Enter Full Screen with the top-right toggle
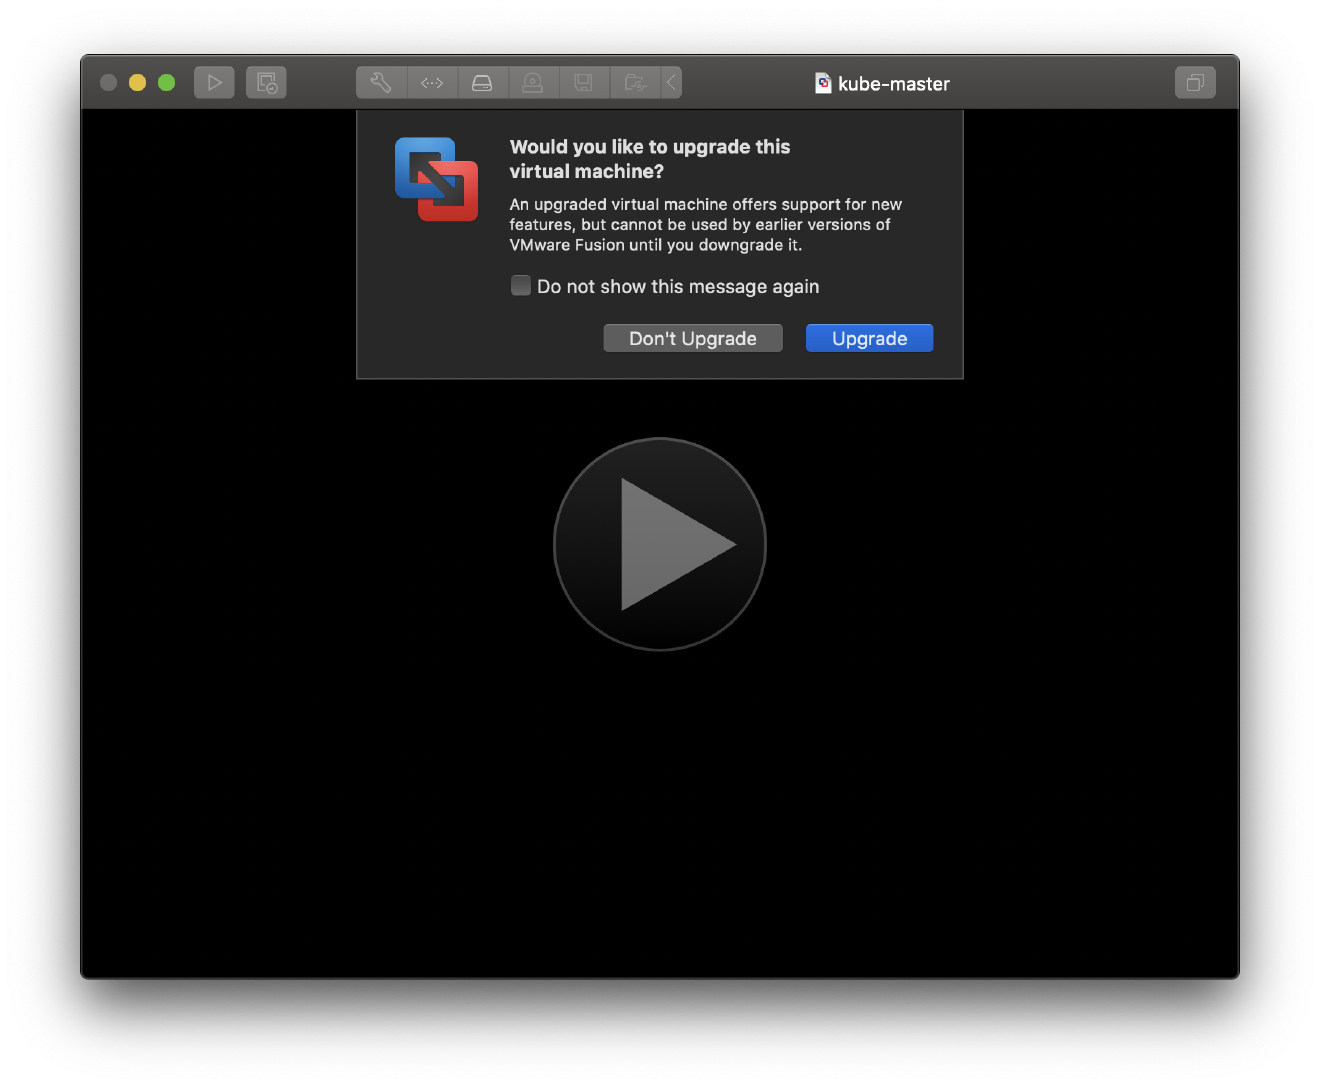The width and height of the screenshot is (1320, 1086). point(1195,82)
